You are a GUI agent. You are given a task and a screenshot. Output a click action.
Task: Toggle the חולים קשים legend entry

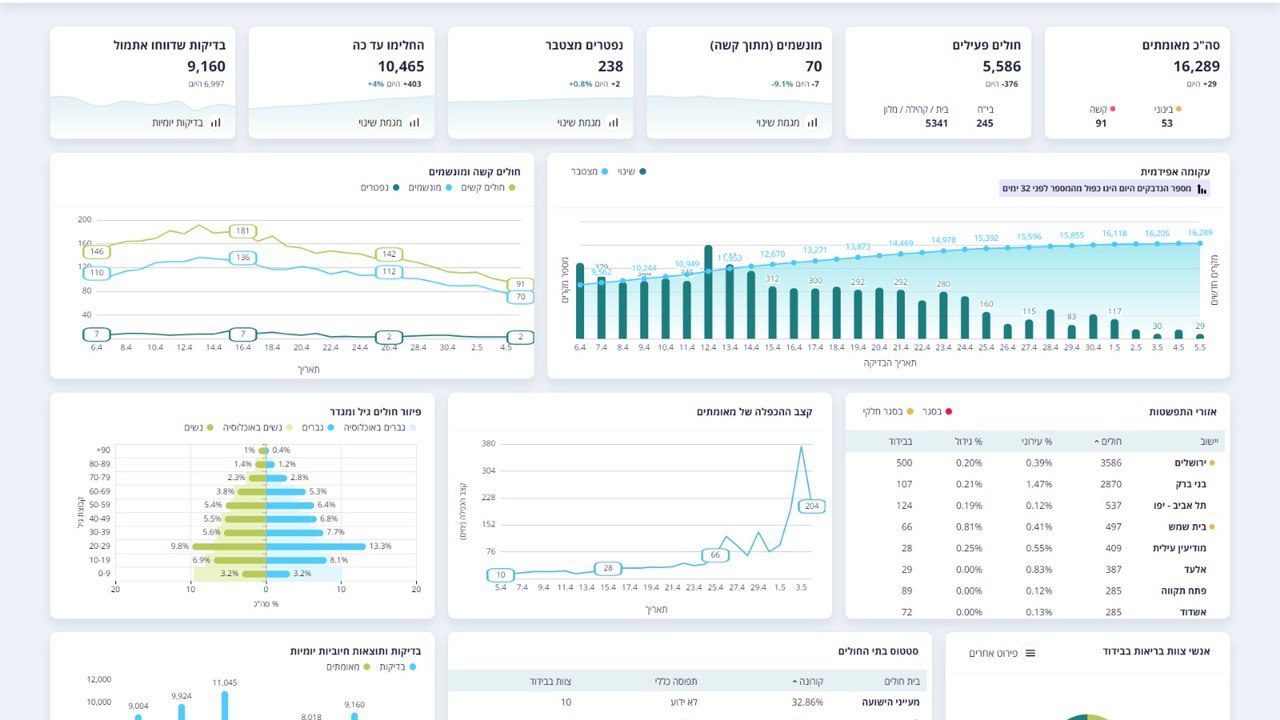(488, 187)
